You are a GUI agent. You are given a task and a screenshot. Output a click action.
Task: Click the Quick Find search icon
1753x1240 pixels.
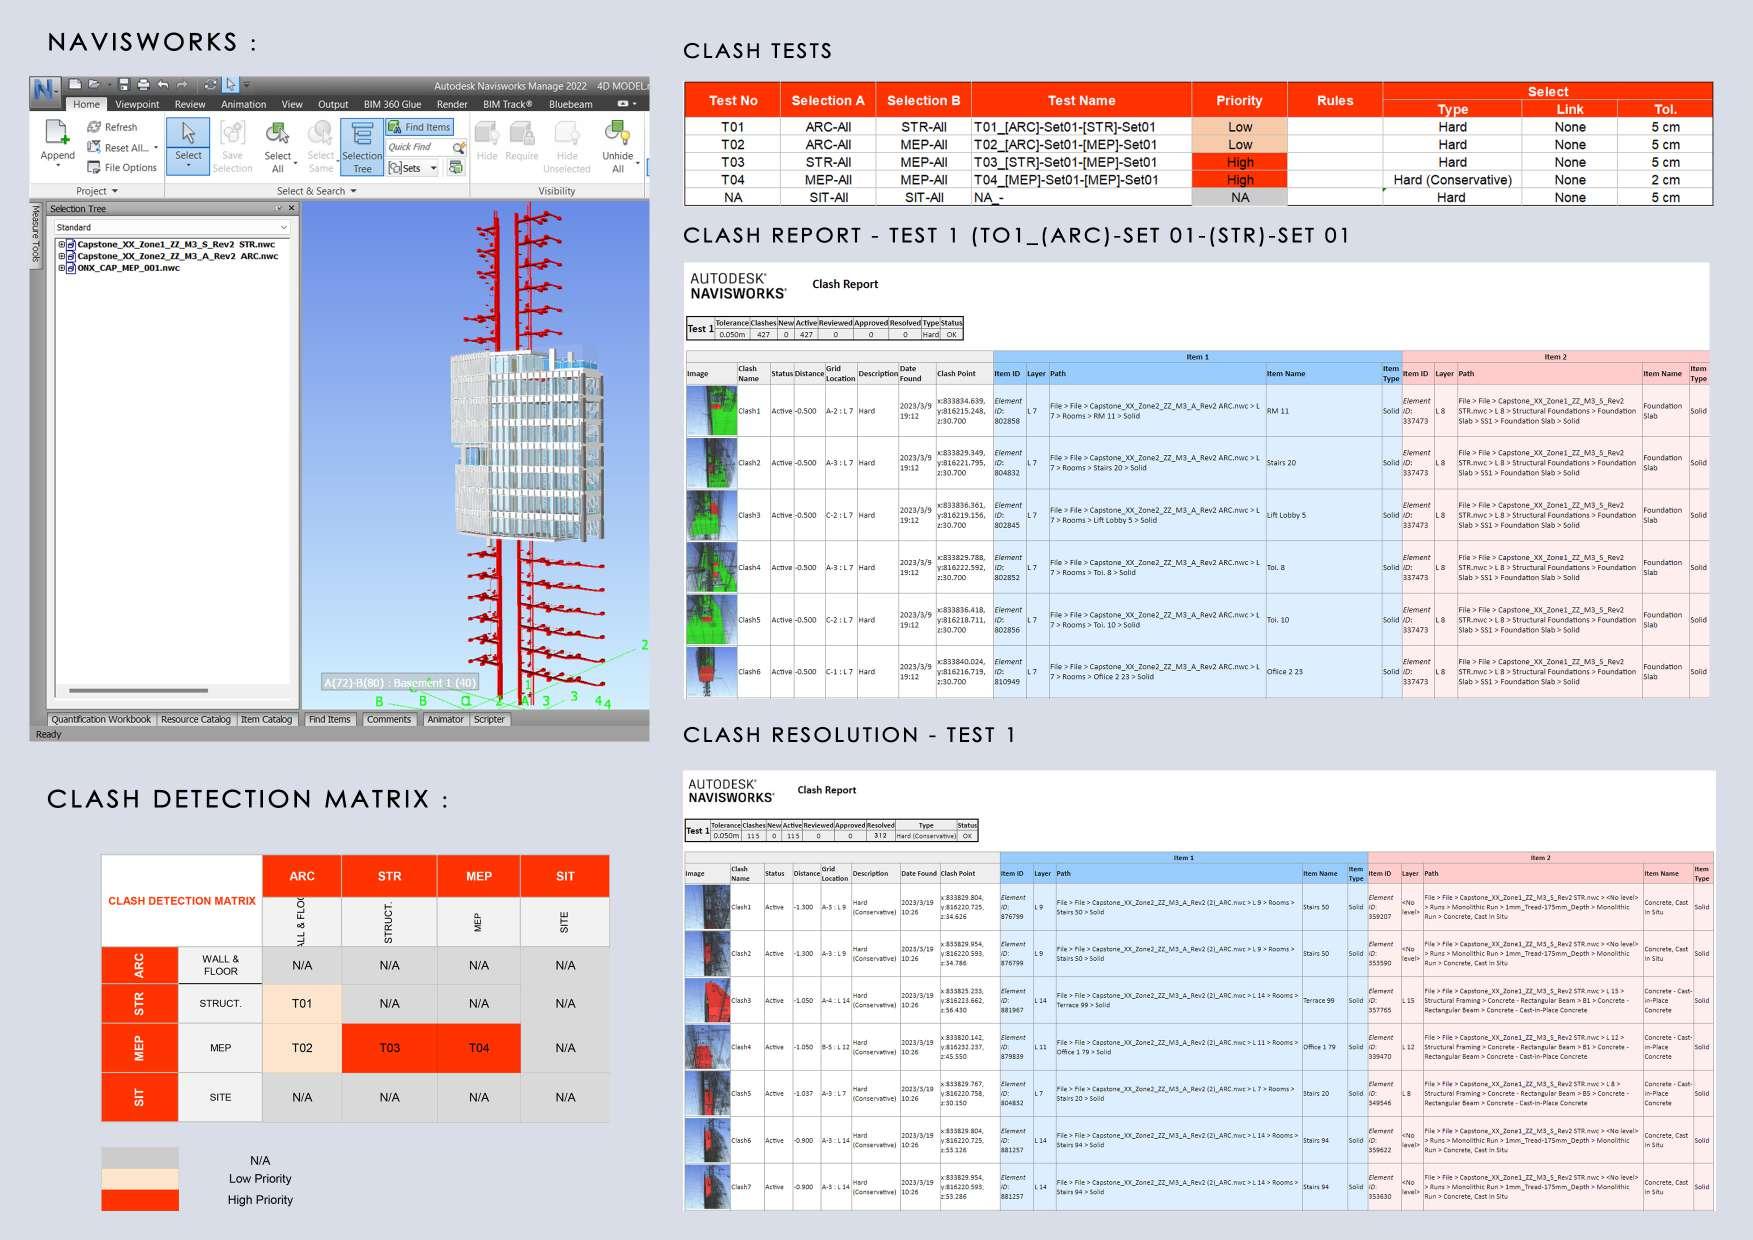[459, 147]
